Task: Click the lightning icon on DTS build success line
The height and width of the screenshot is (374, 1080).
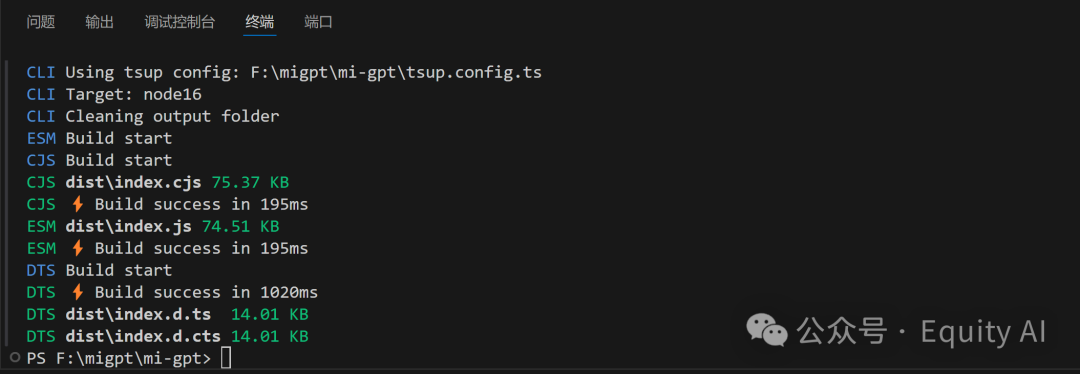Action: 77,293
